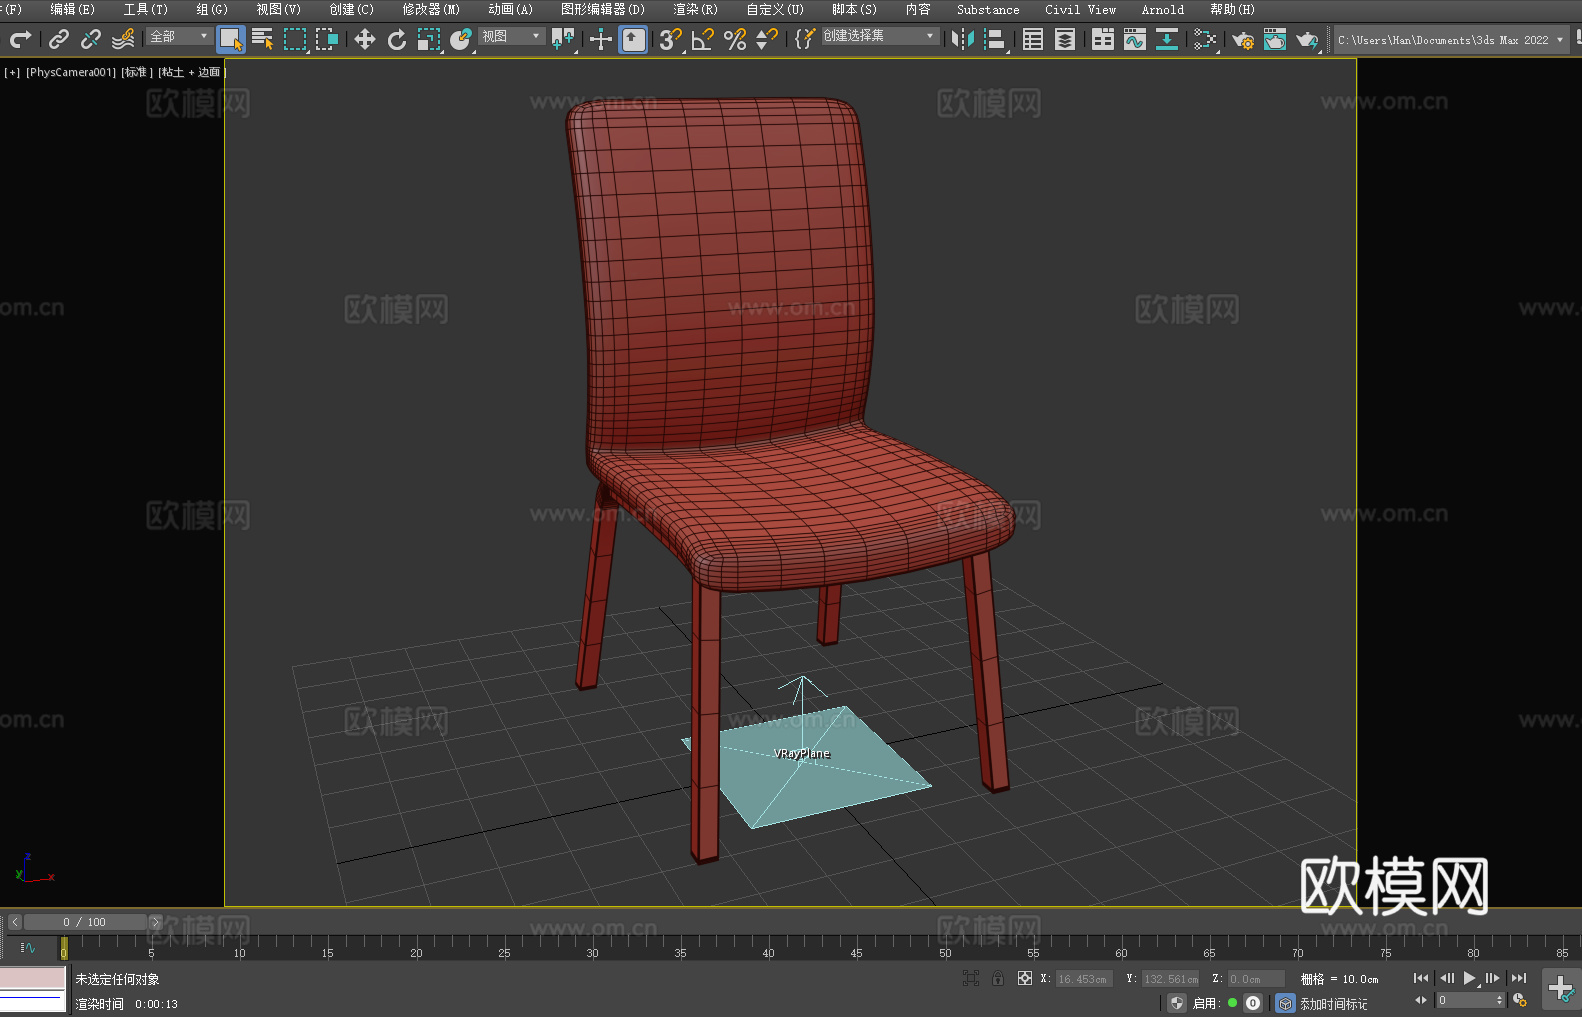The height and width of the screenshot is (1017, 1582).
Task: Click Use Pivot Point Center icon
Action: click(x=563, y=39)
